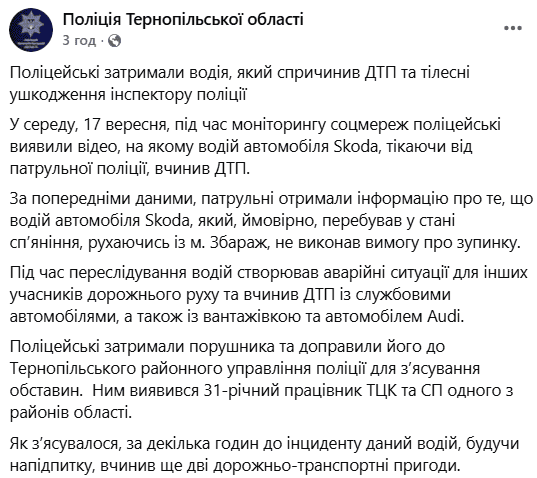
Task: Click the paragraph starting 'За попередніми даними'
Action: coord(272,221)
